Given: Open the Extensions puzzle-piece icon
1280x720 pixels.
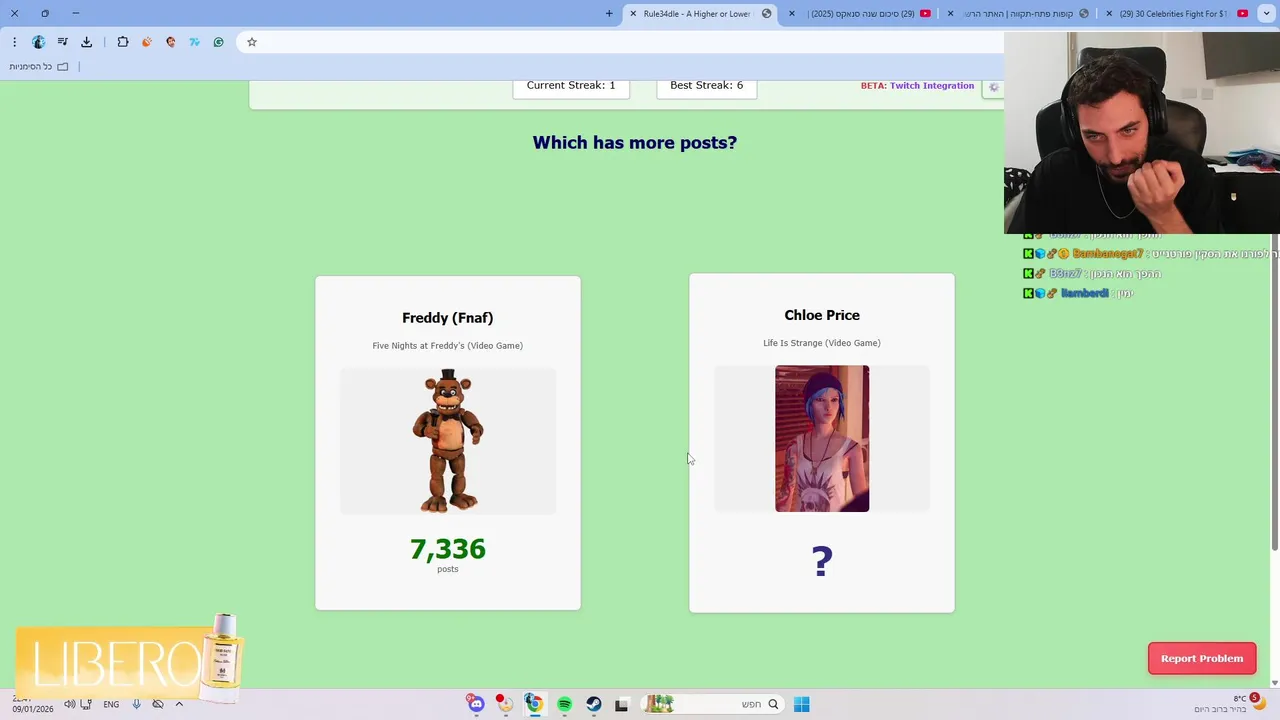Looking at the screenshot, I should tap(122, 42).
